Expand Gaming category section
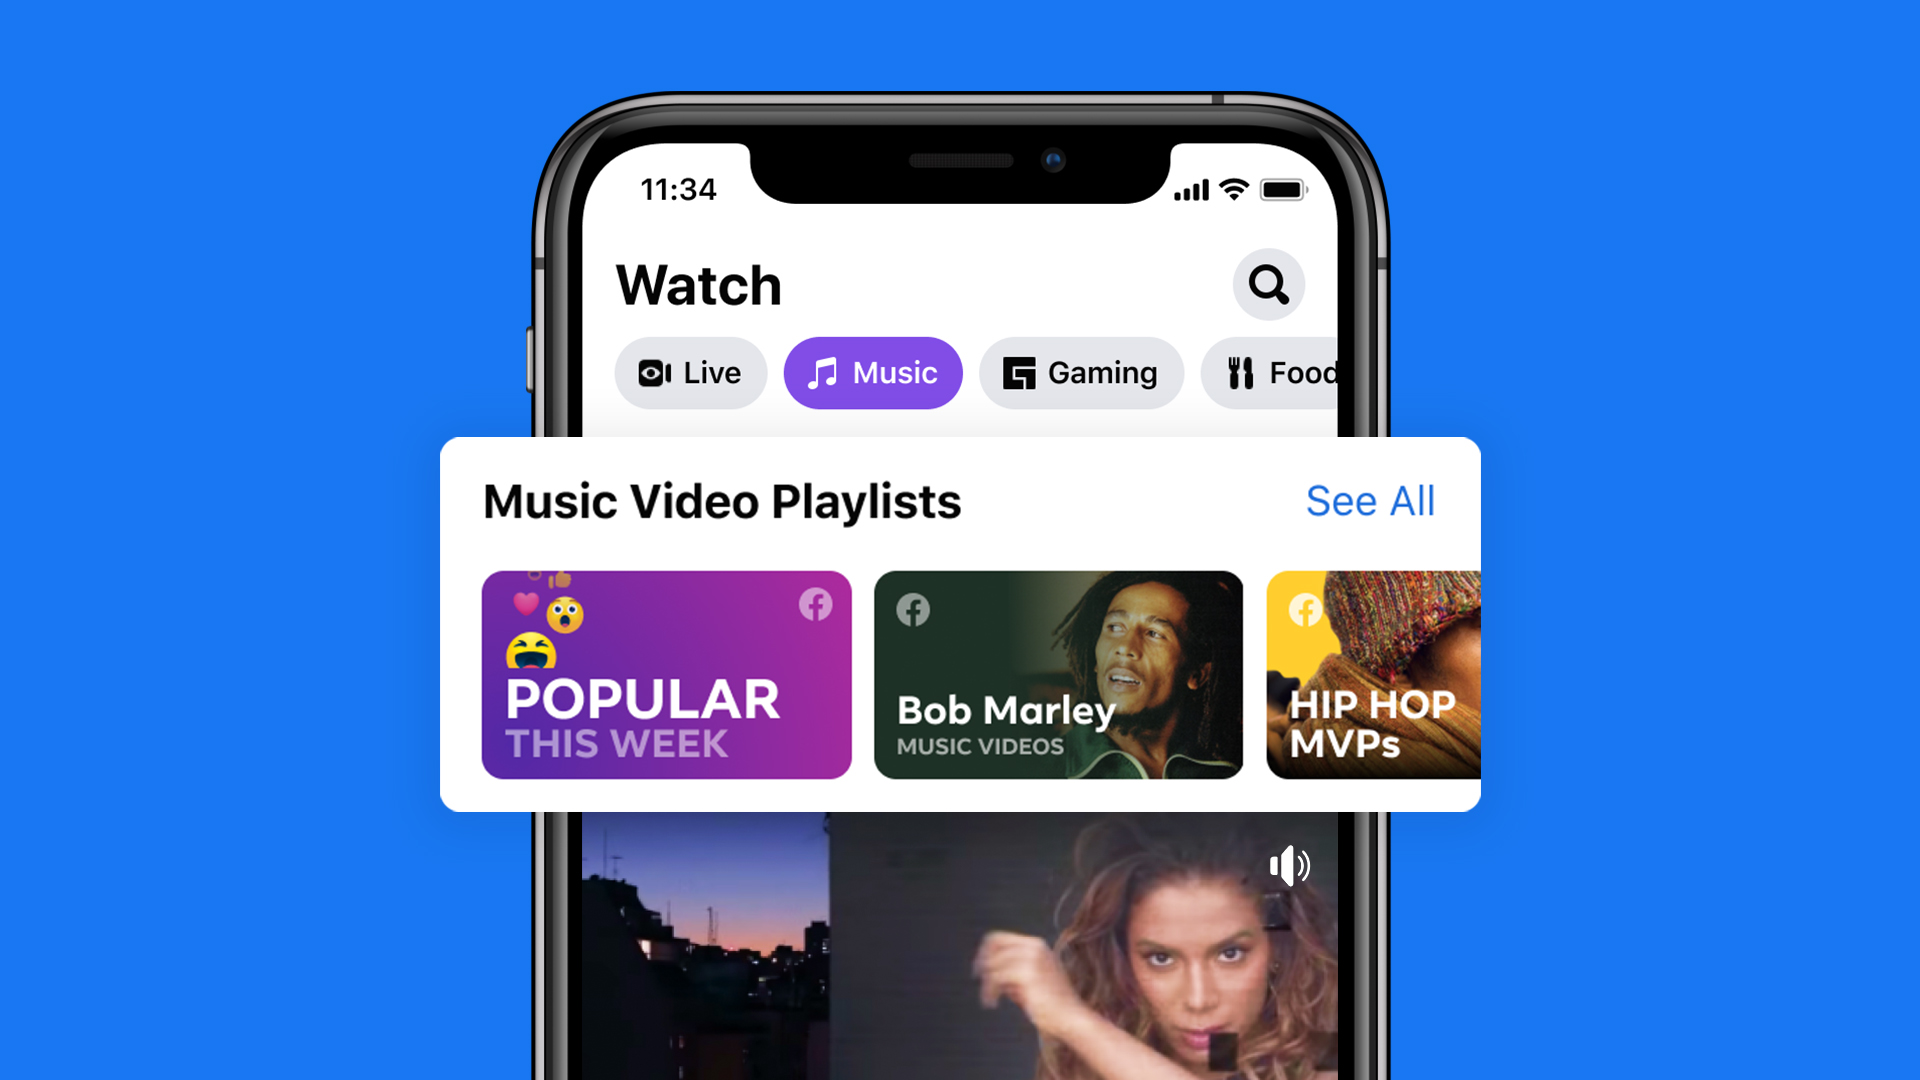Image resolution: width=1920 pixels, height=1080 pixels. (1081, 372)
